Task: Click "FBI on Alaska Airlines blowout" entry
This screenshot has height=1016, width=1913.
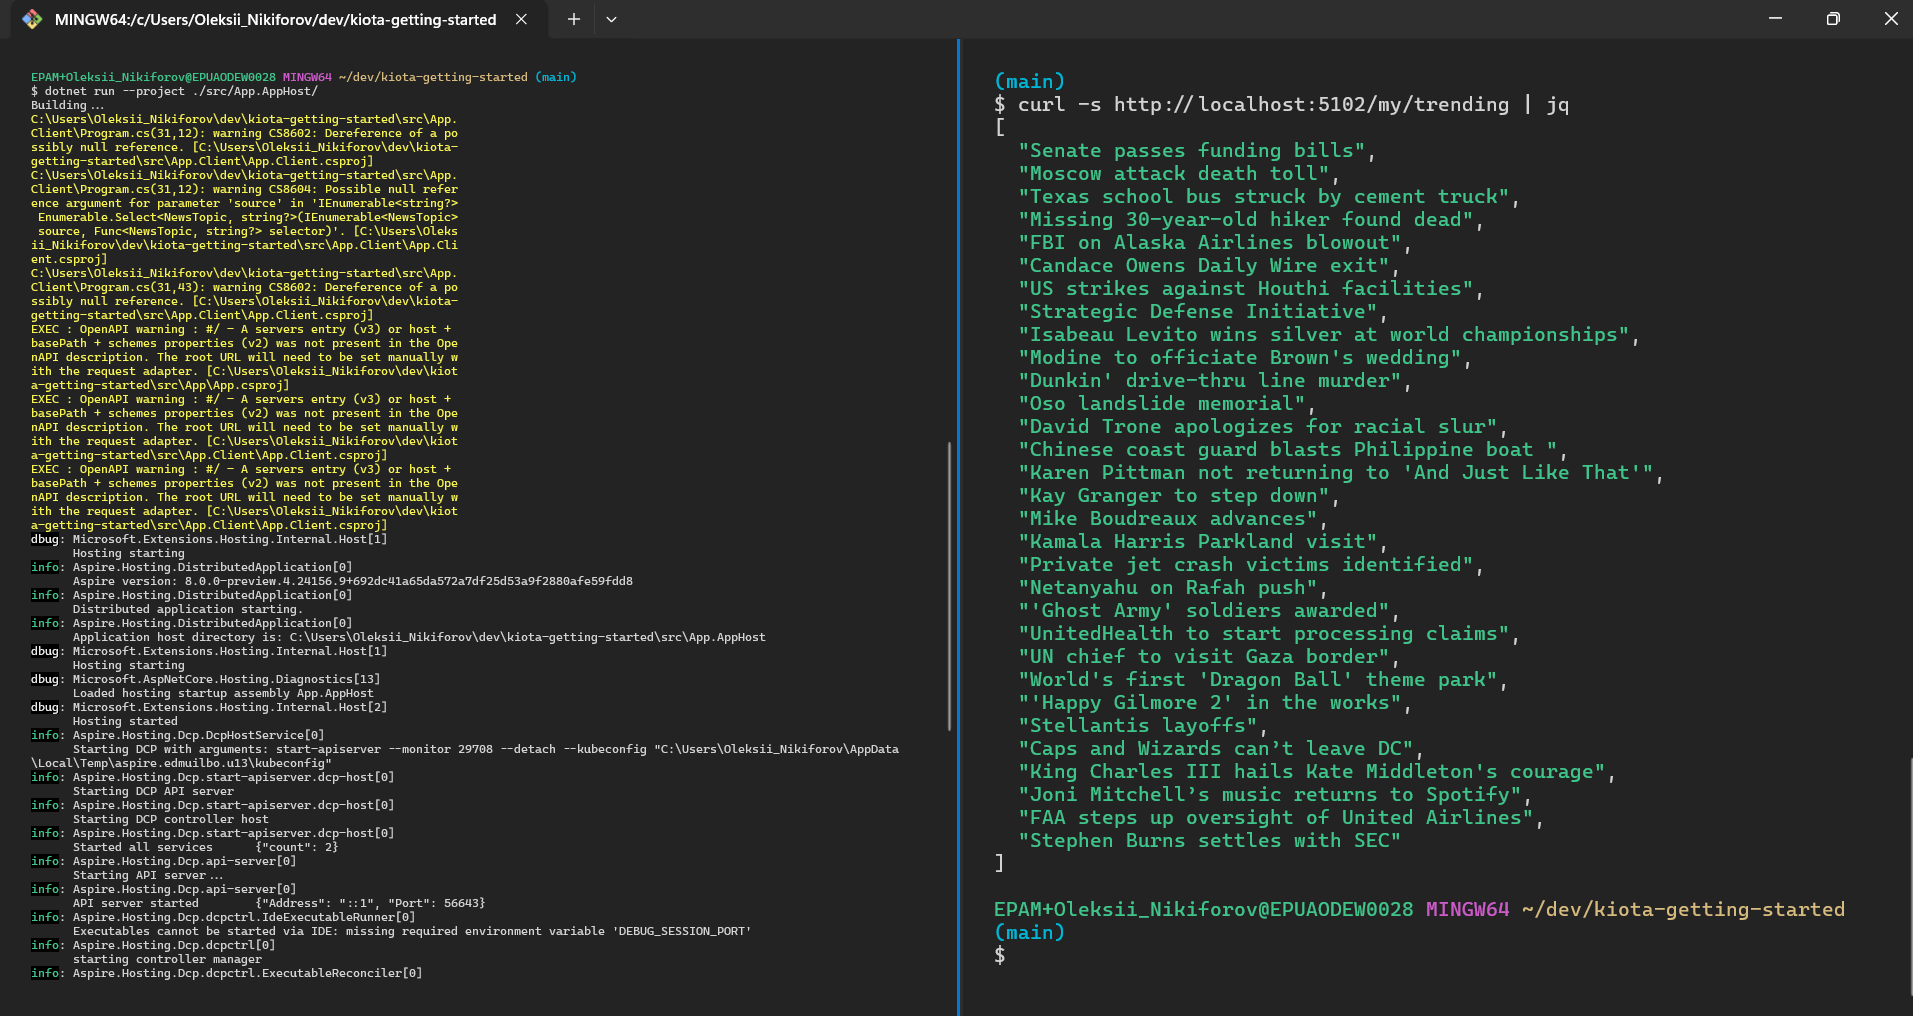Action: point(1214,242)
